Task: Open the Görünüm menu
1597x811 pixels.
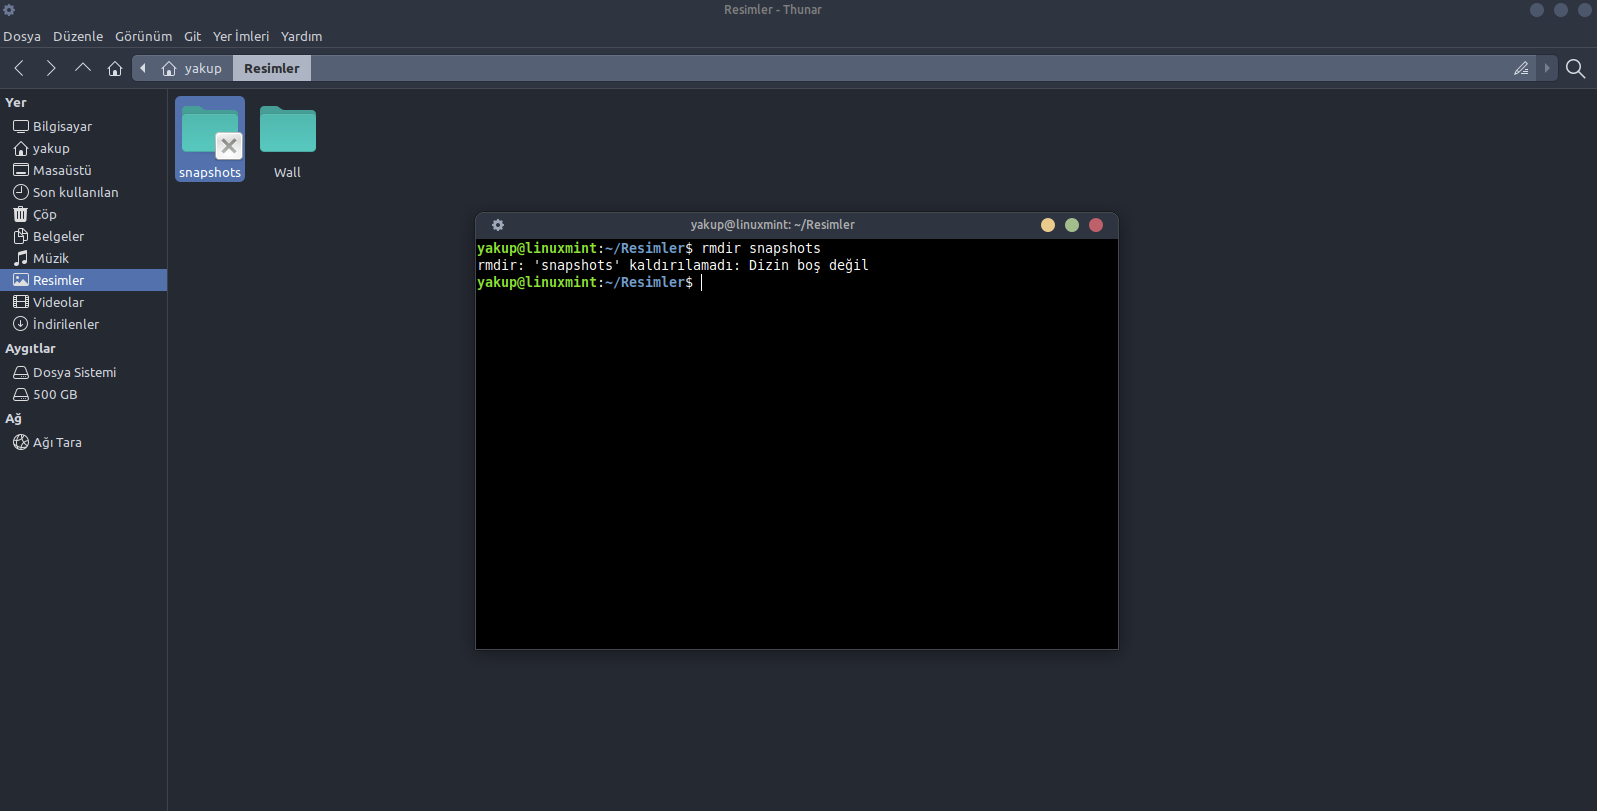Action: (x=143, y=36)
